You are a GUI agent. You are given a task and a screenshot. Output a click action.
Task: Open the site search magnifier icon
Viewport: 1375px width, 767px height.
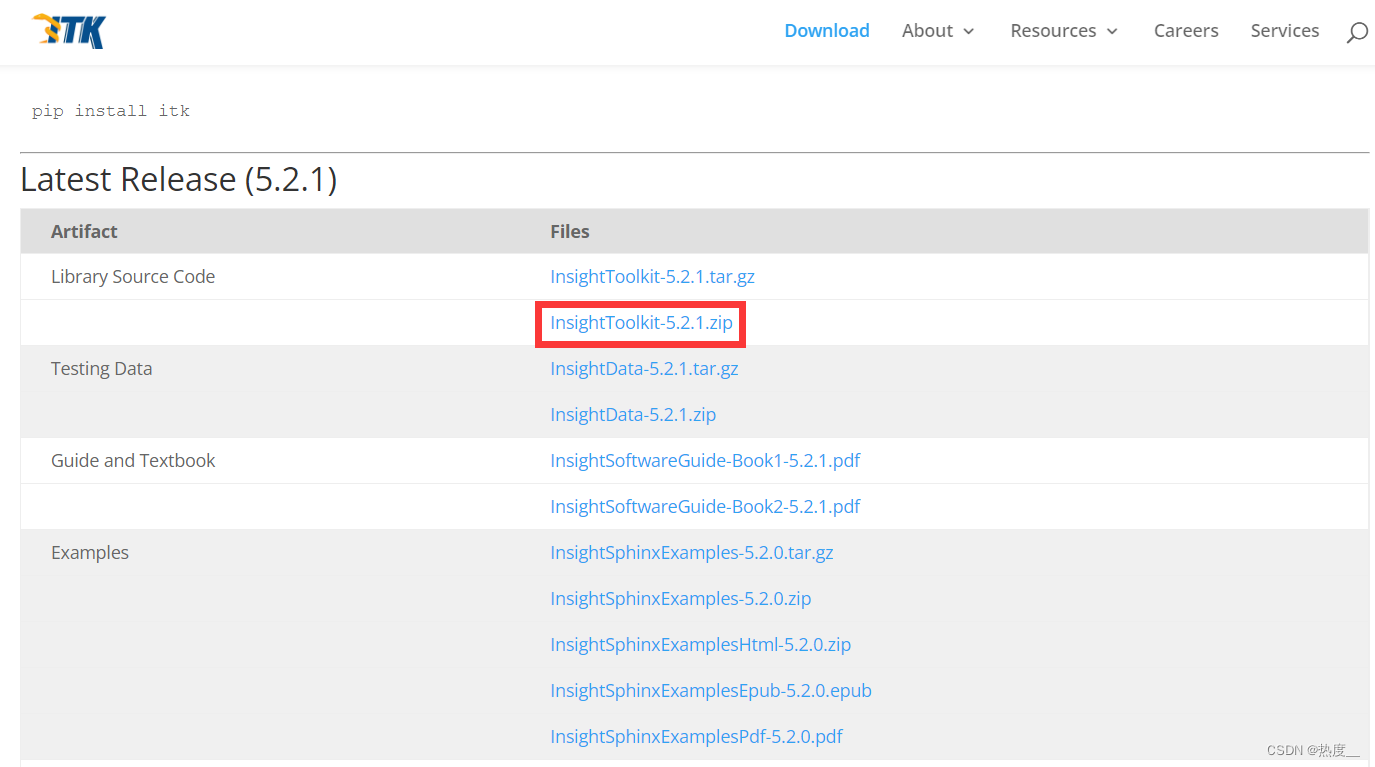point(1356,32)
